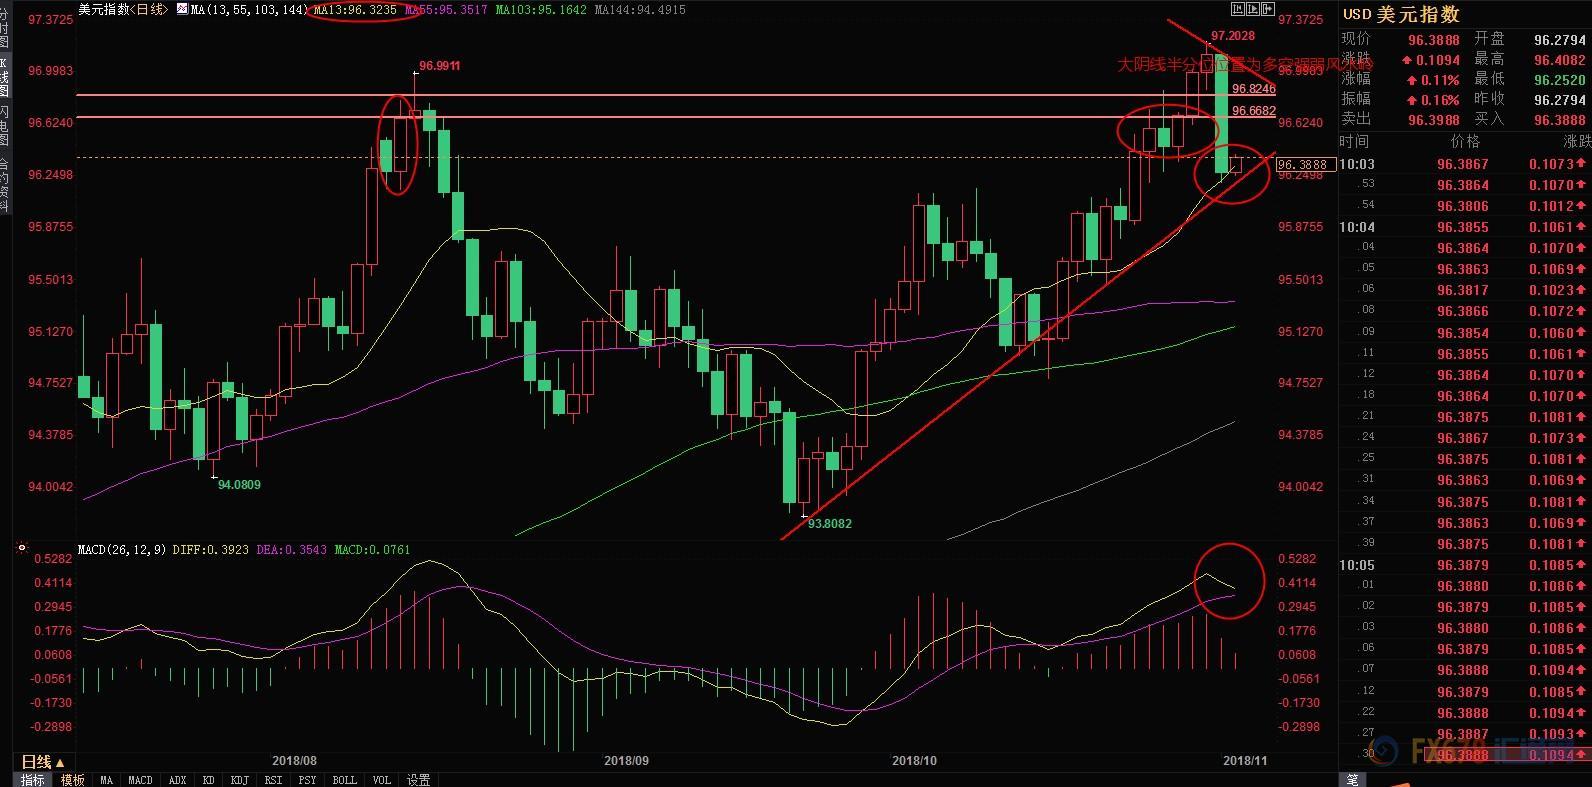The height and width of the screenshot is (787, 1592).
Task: Click the MA indicator icon beside chart title
Action: point(181,9)
